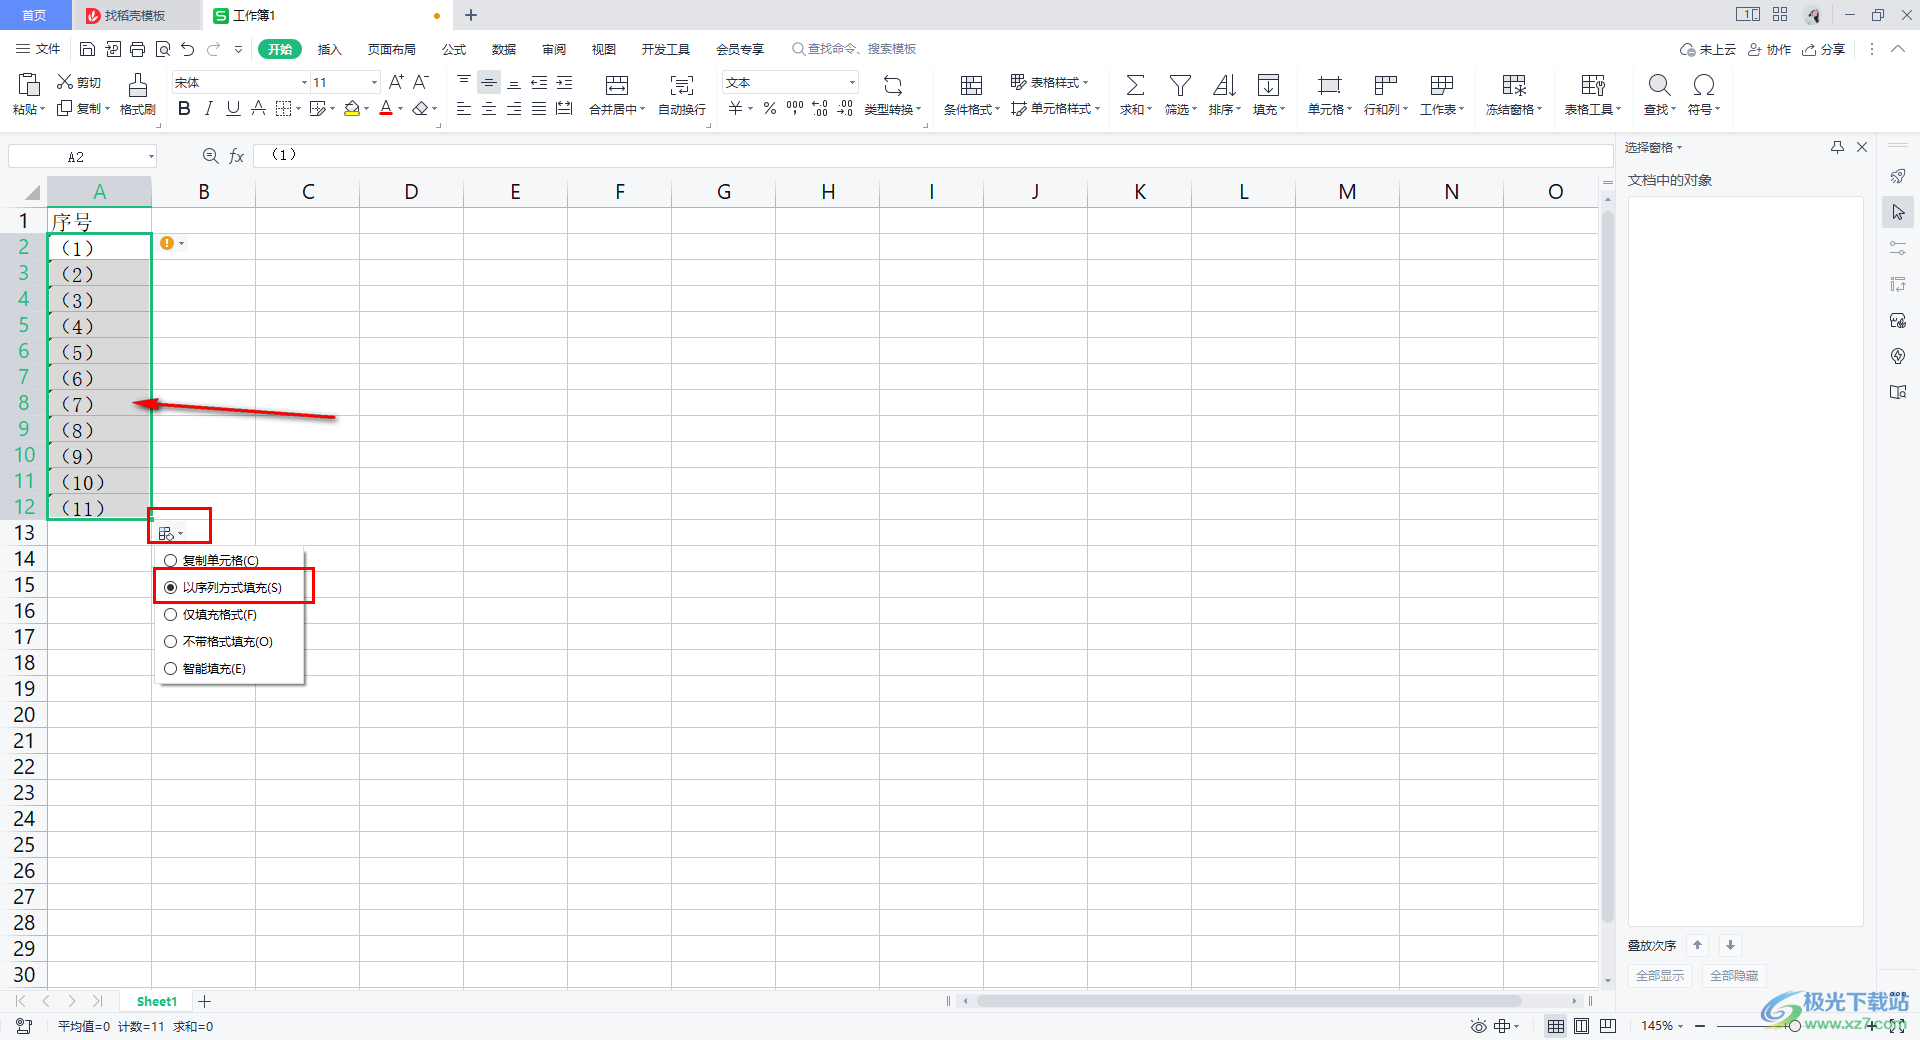Viewport: 1920px width, 1040px height.
Task: Click the Conditional Format (条件格式) icon
Action: click(971, 85)
